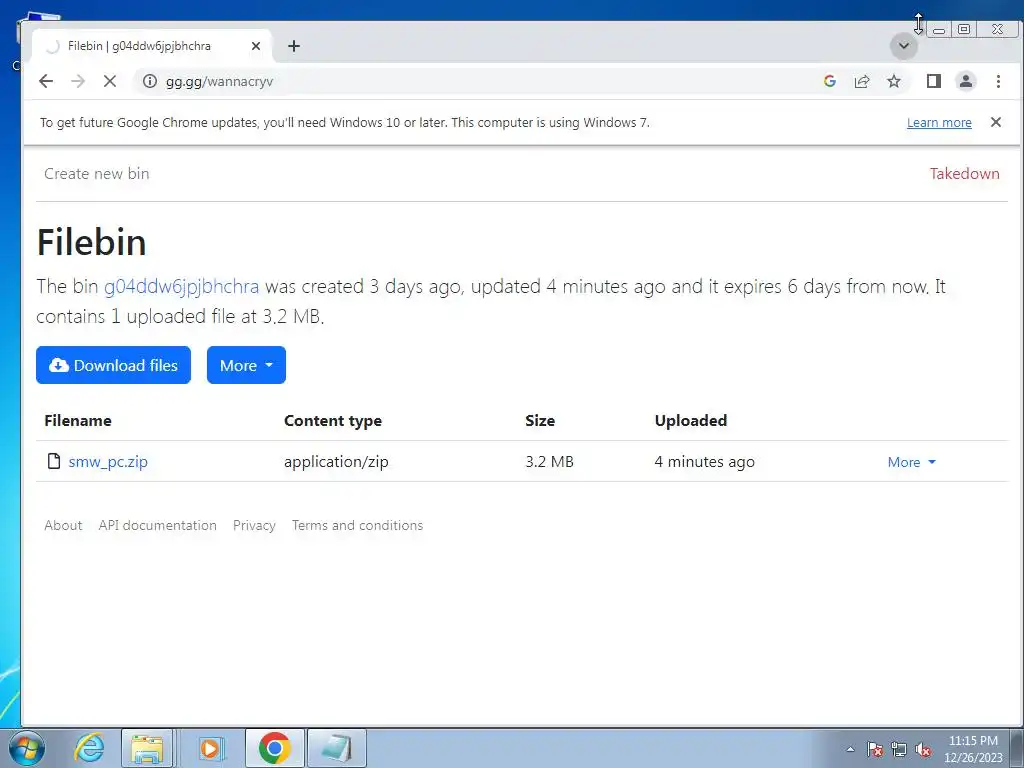
Task: Click the notepad-like app in taskbar
Action: (336, 748)
